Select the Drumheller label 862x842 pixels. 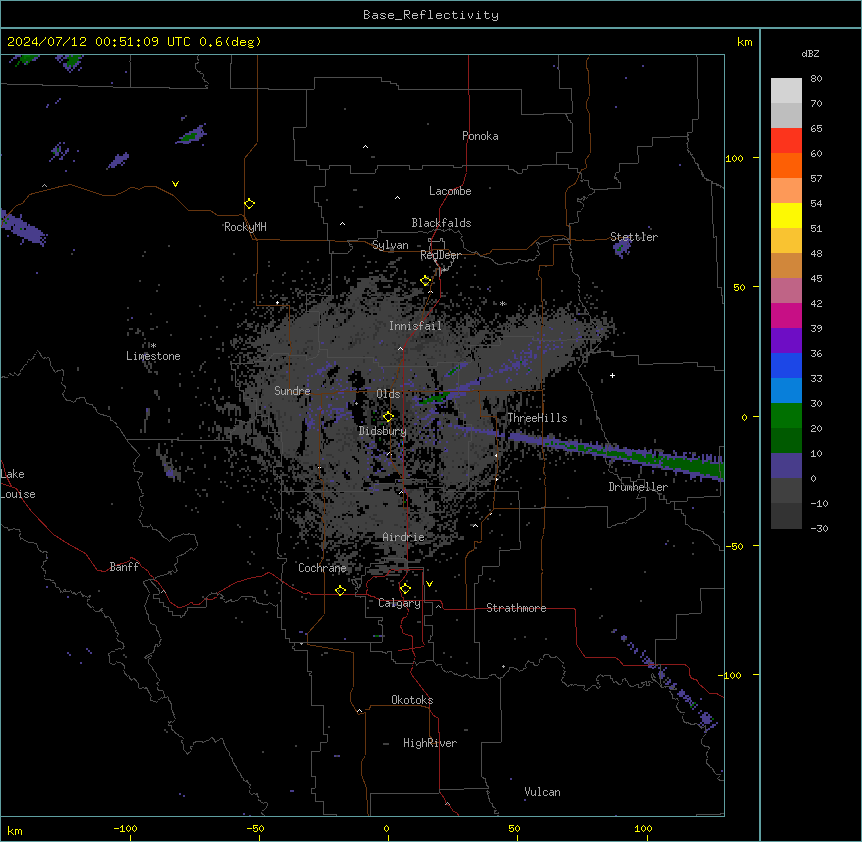pyautogui.click(x=638, y=487)
